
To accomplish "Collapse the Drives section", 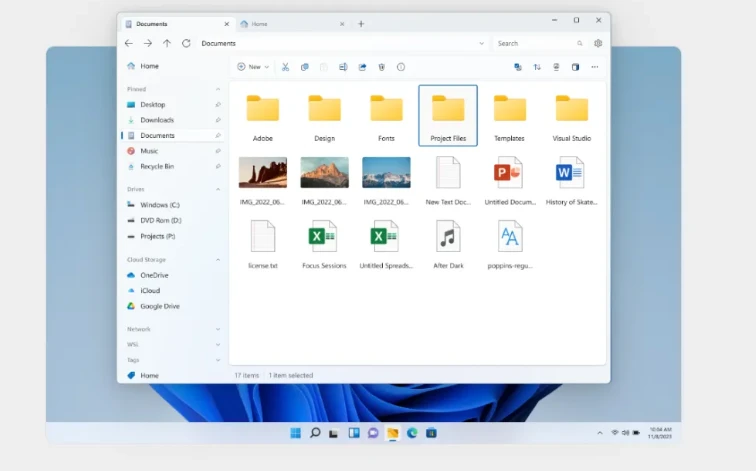I will pos(218,189).
